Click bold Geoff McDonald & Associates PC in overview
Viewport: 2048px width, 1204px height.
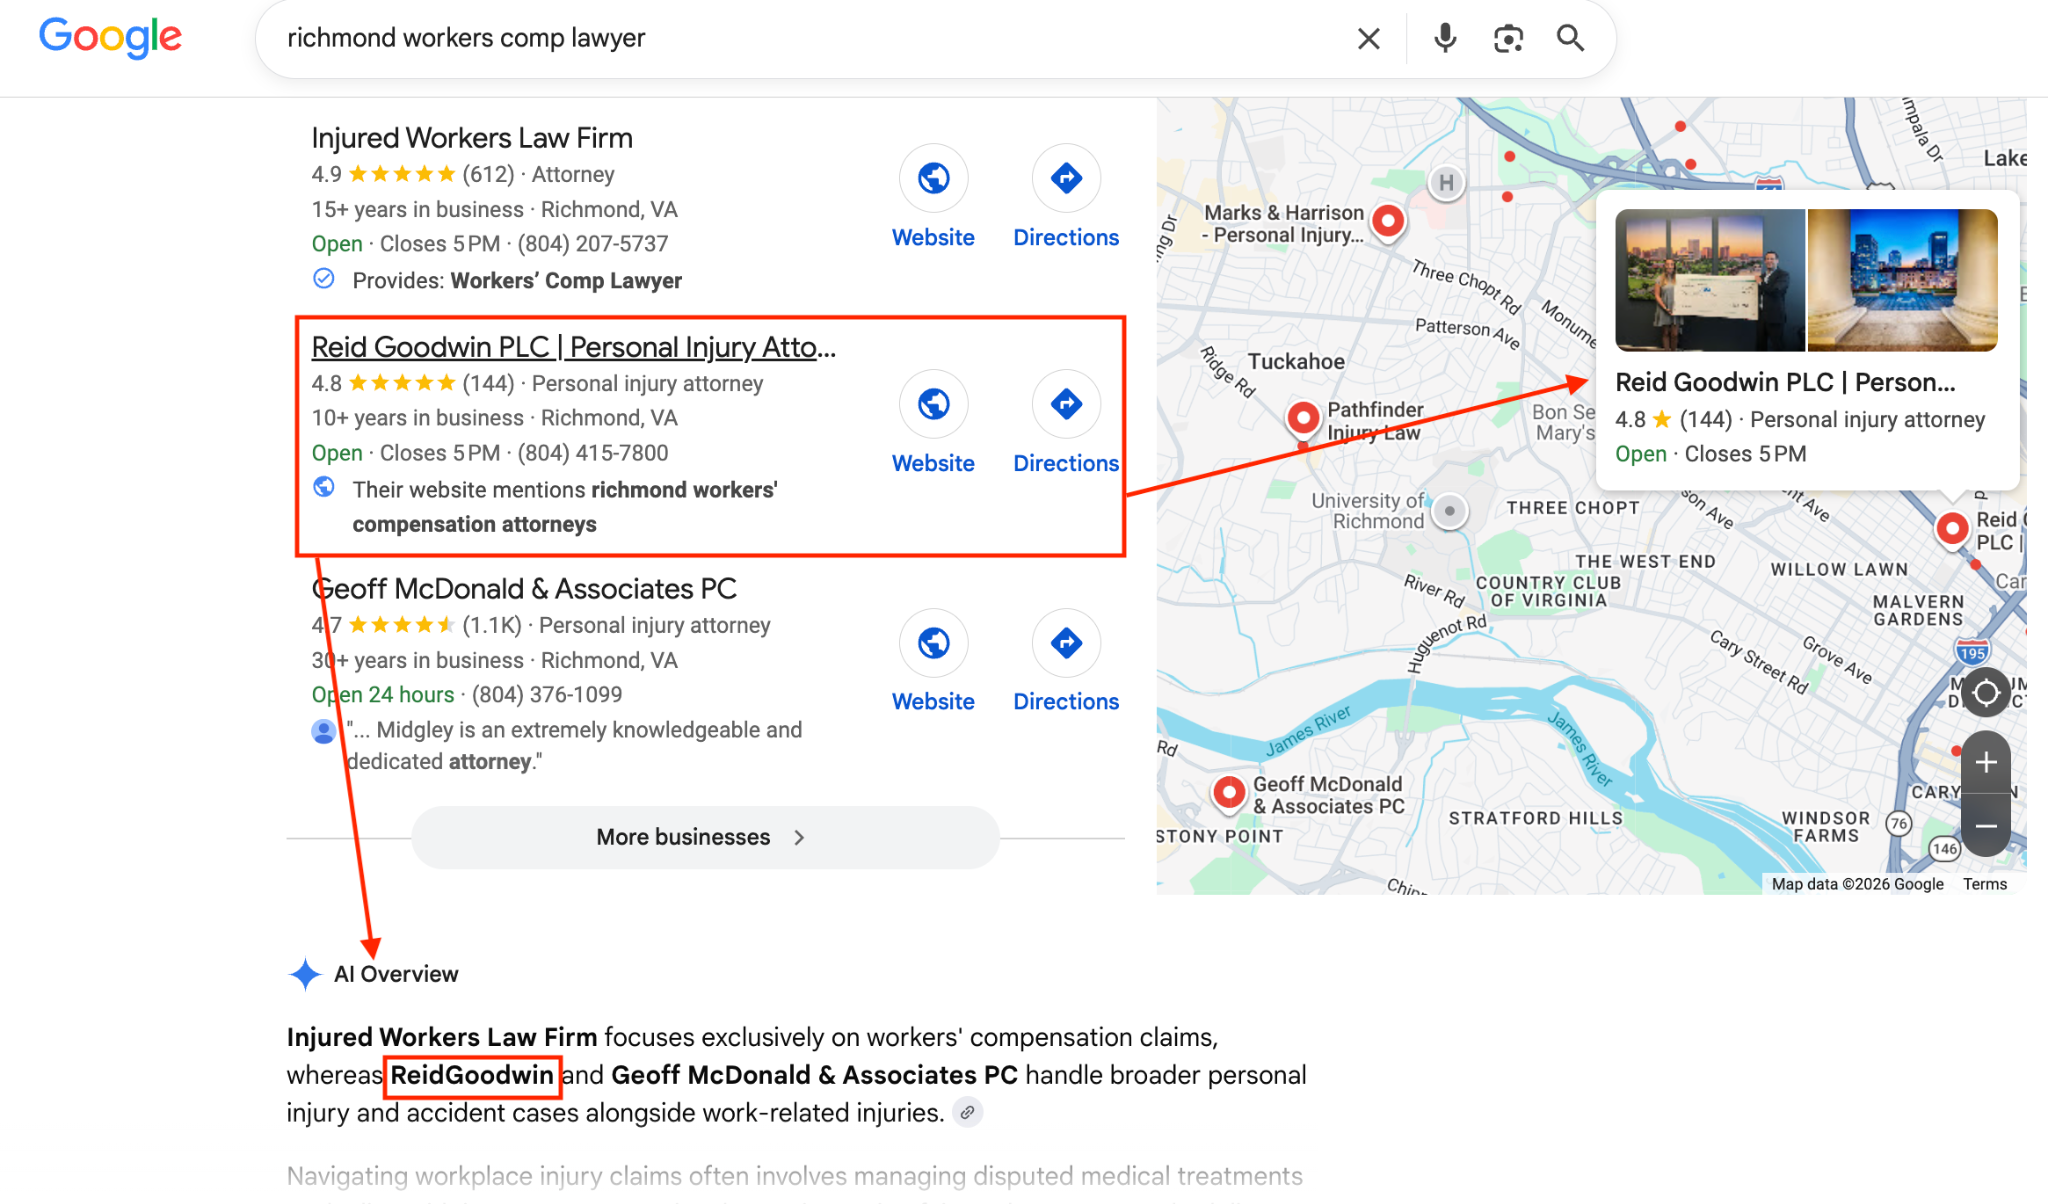815,1075
